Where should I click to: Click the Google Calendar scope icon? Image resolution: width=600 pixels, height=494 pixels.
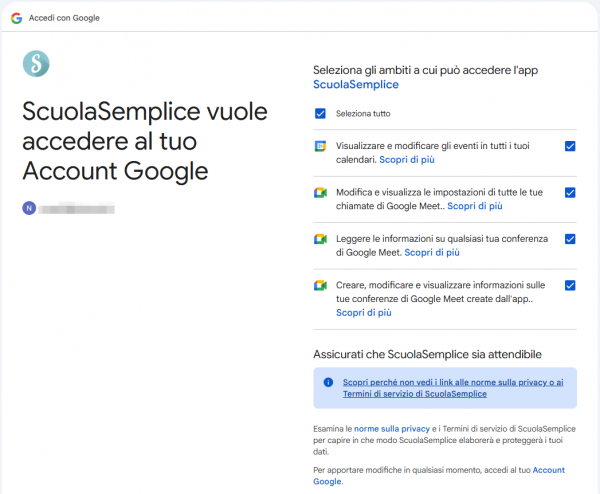320,146
